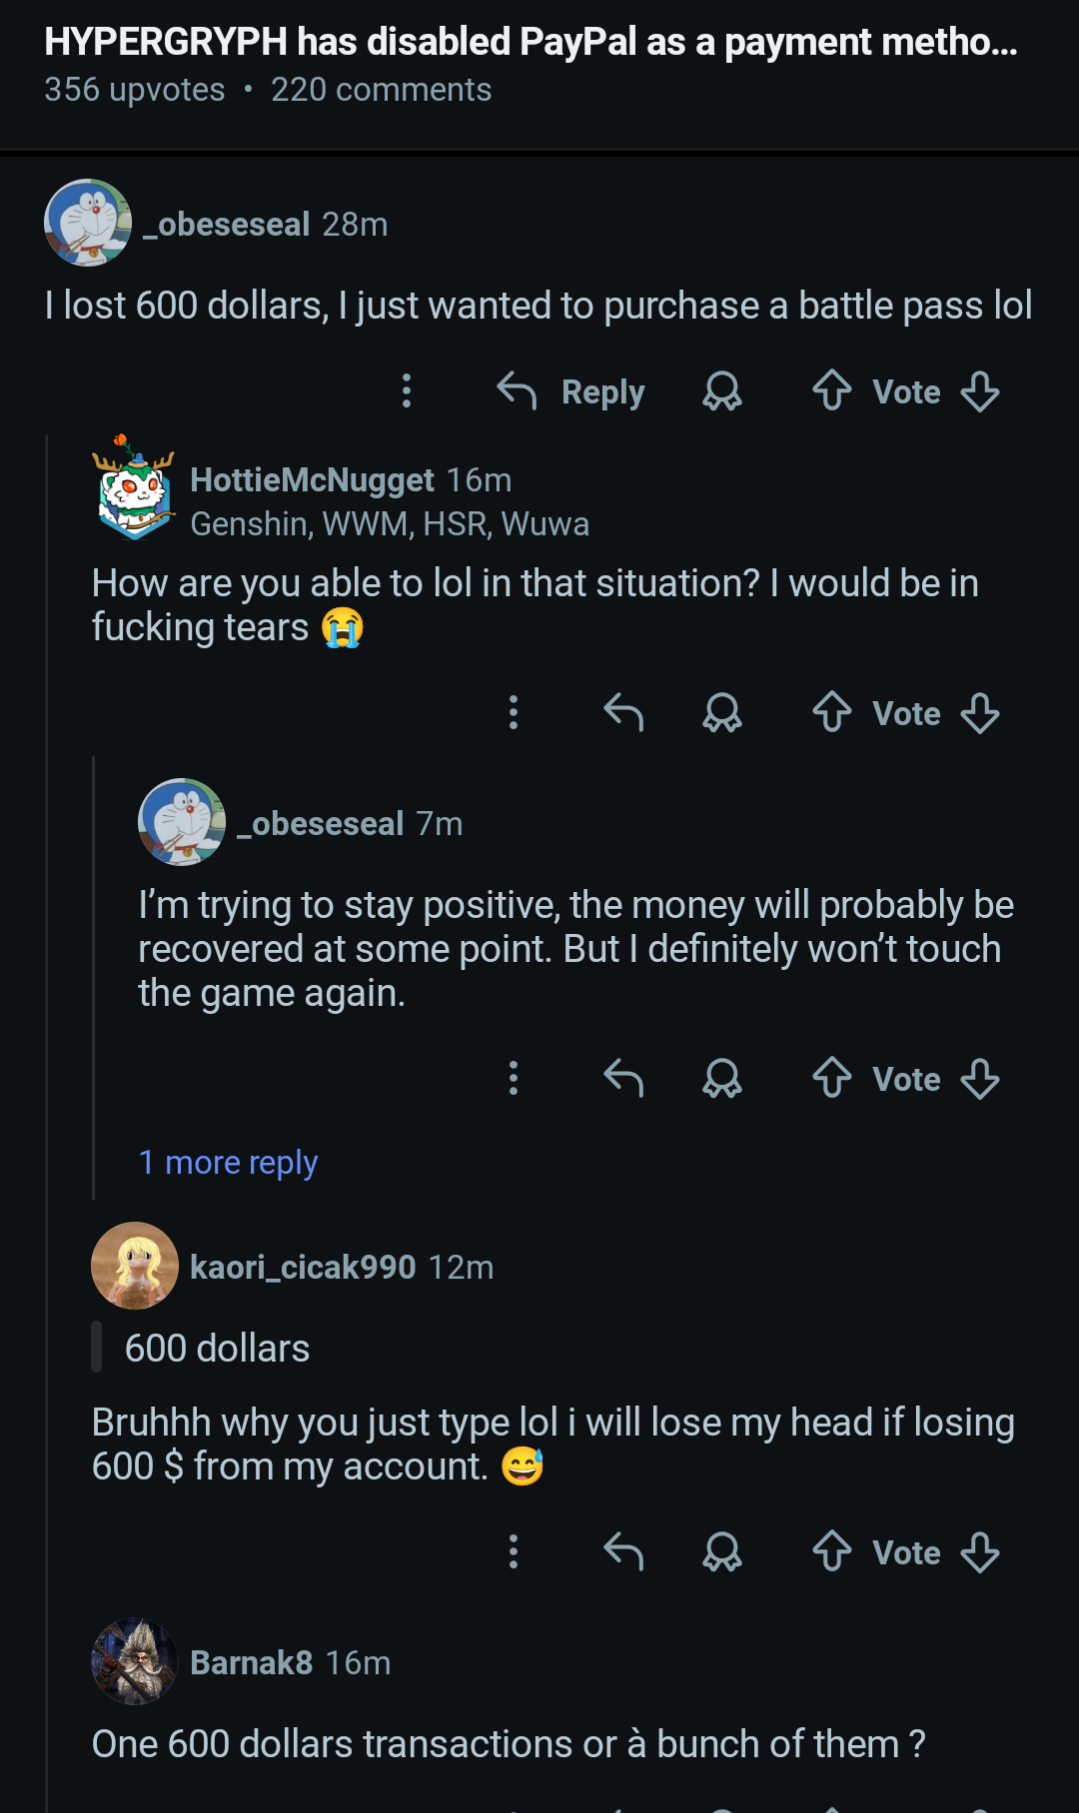Upvote _obeseseal's stay positive reply
The width and height of the screenshot is (1079, 1813).
pos(831,1079)
